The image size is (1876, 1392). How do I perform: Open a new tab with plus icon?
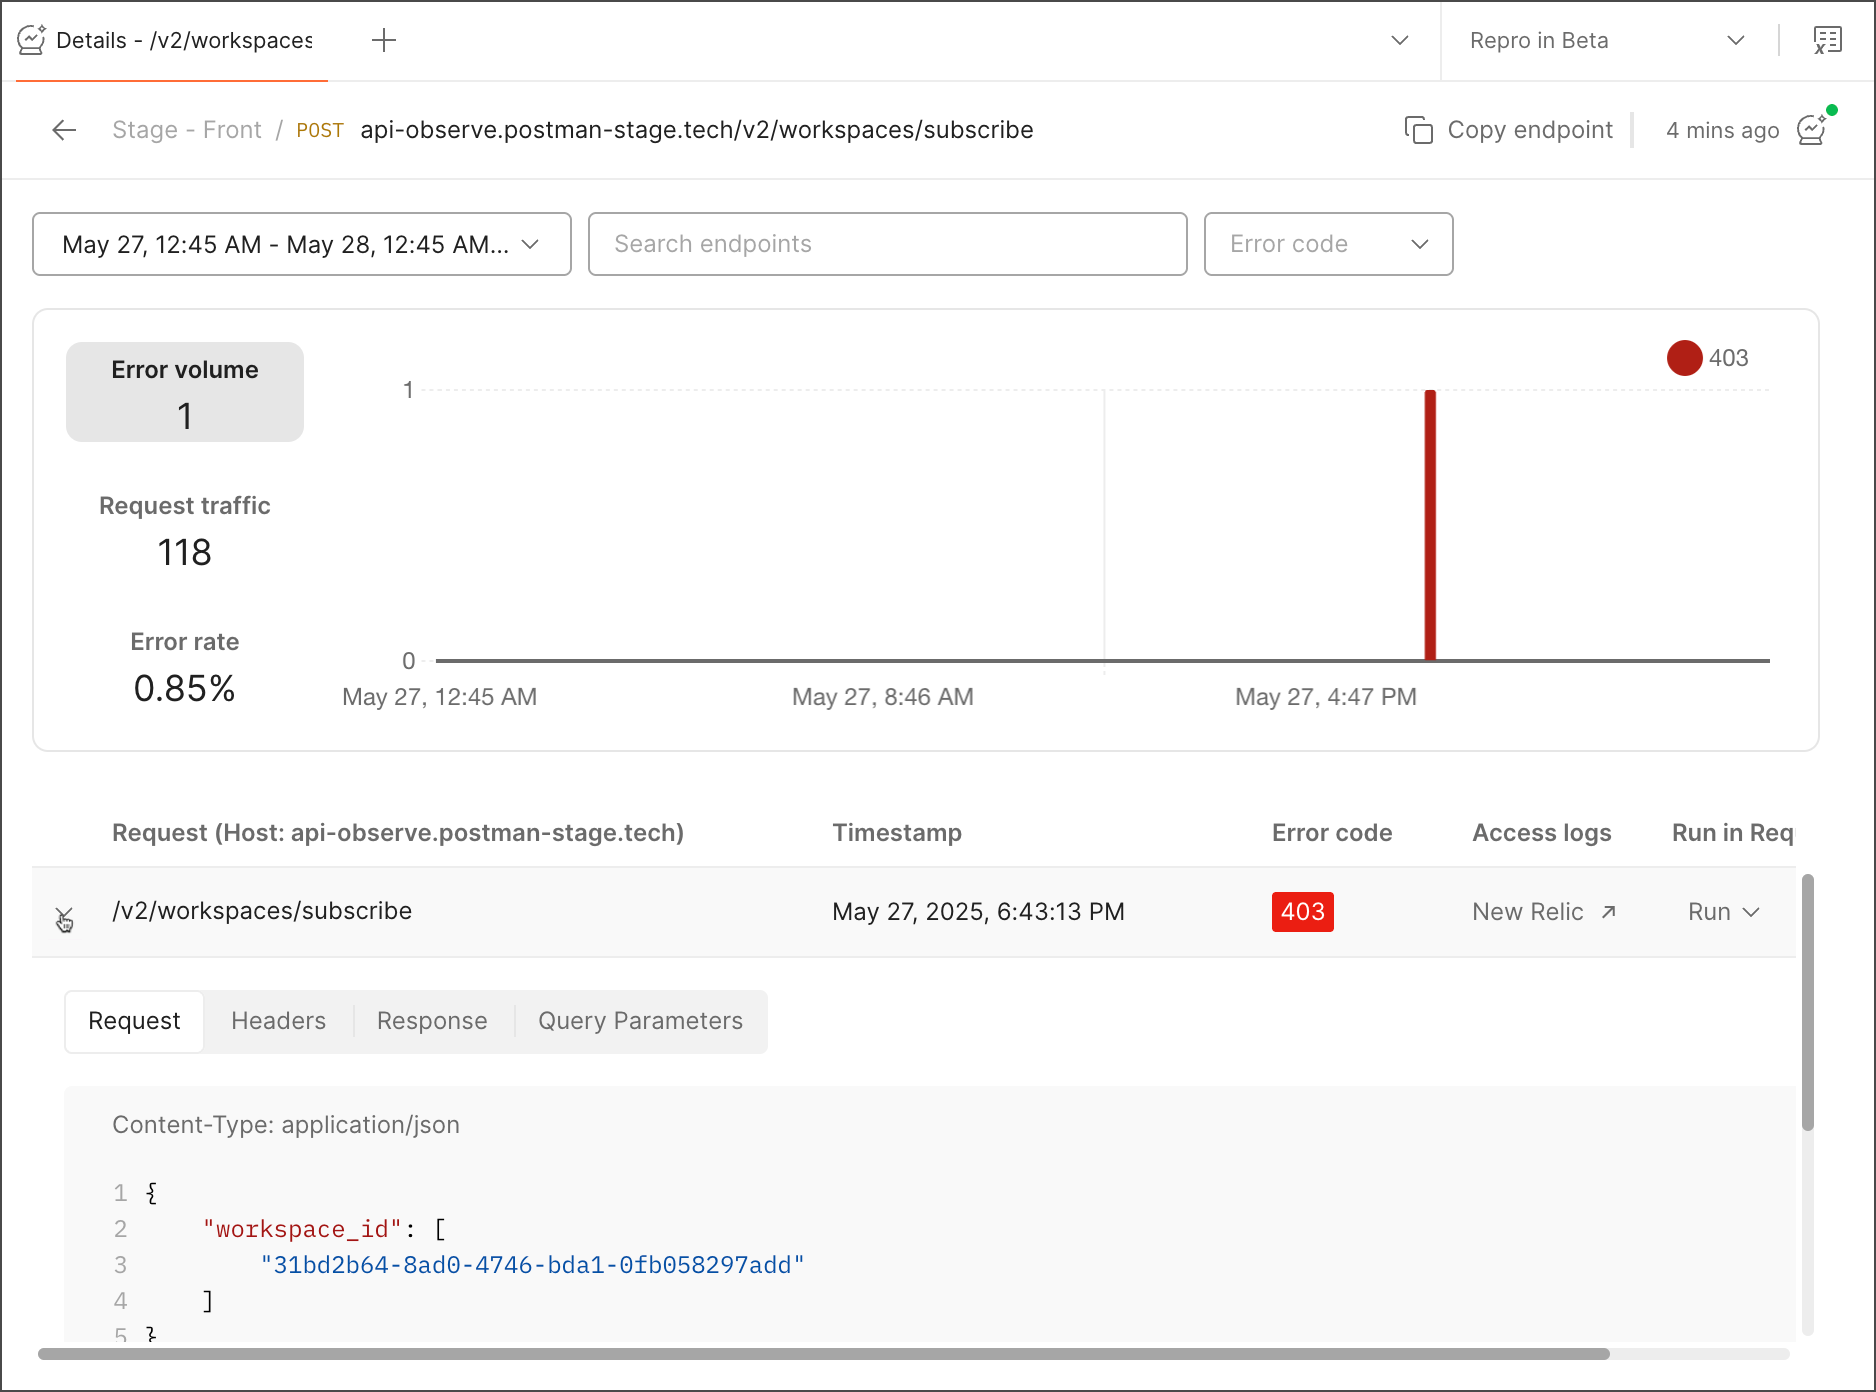click(x=384, y=40)
